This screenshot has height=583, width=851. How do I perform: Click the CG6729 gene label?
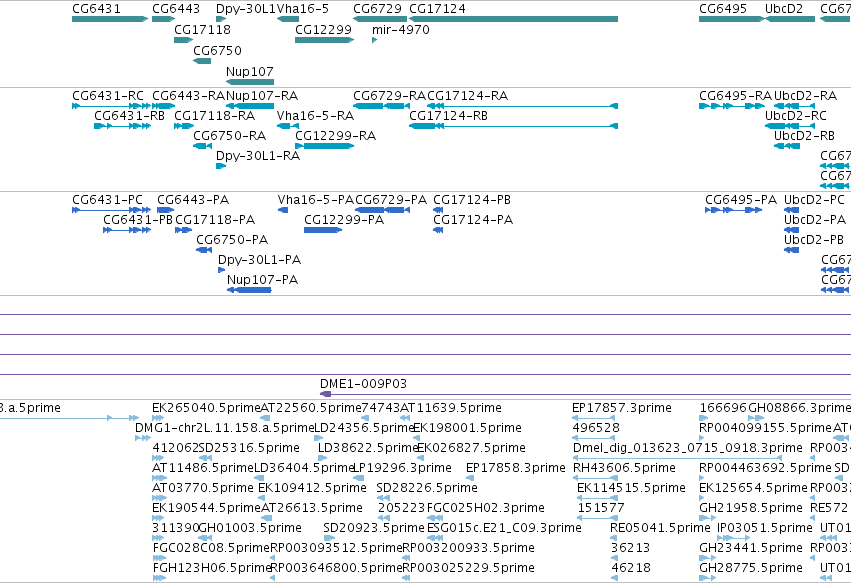[377, 9]
